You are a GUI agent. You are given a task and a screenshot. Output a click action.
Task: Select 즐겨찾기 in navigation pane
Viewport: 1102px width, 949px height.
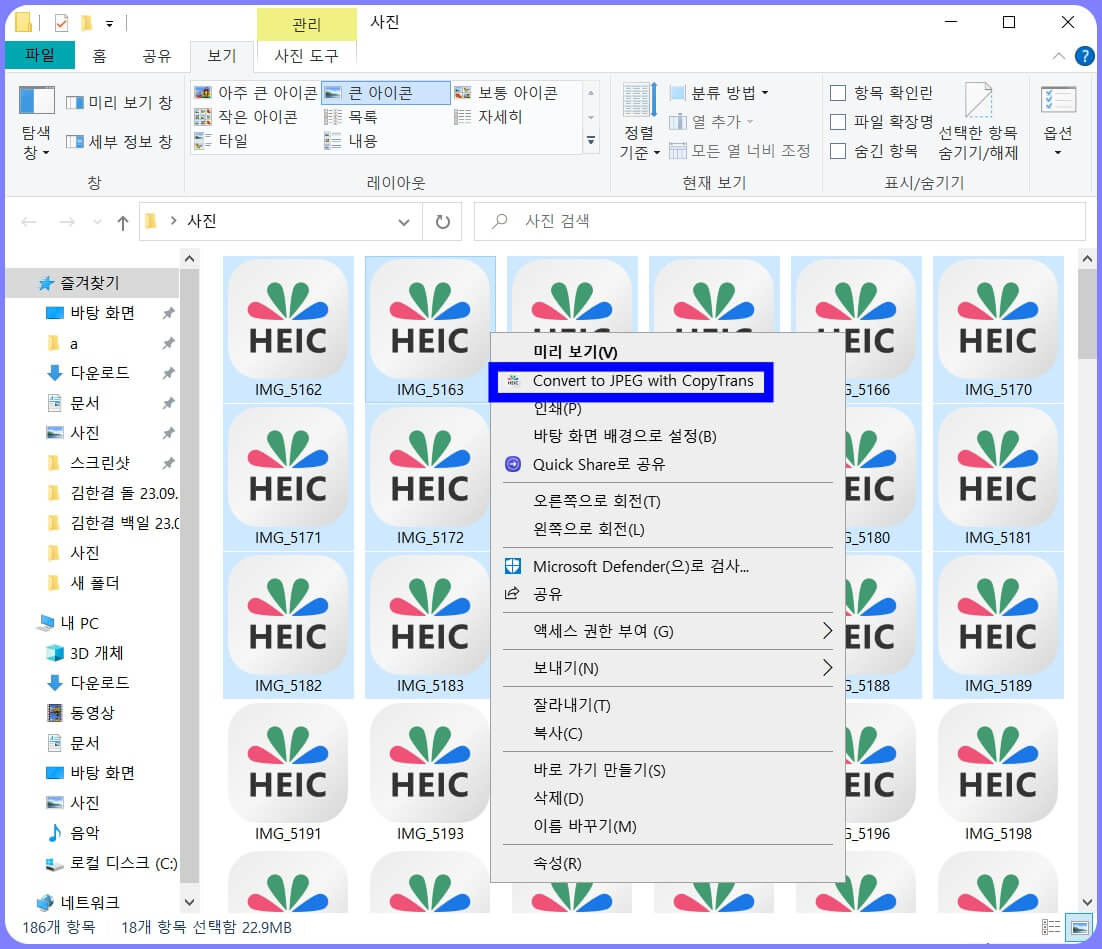click(89, 283)
